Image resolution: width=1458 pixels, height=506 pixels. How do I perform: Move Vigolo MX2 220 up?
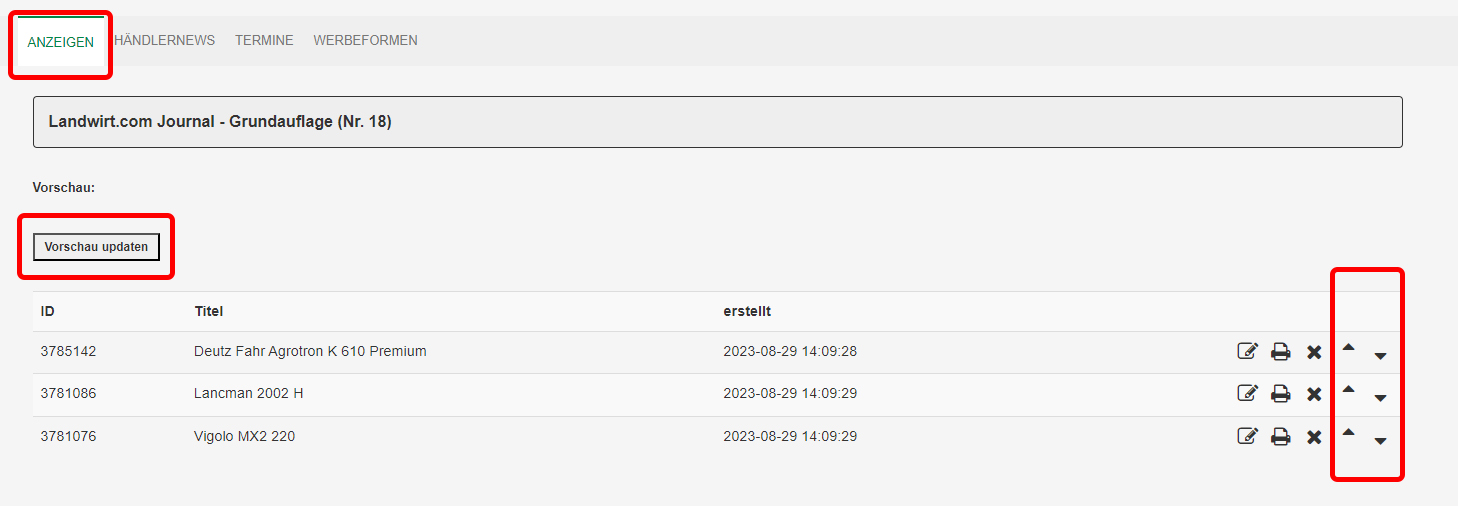click(x=1348, y=432)
